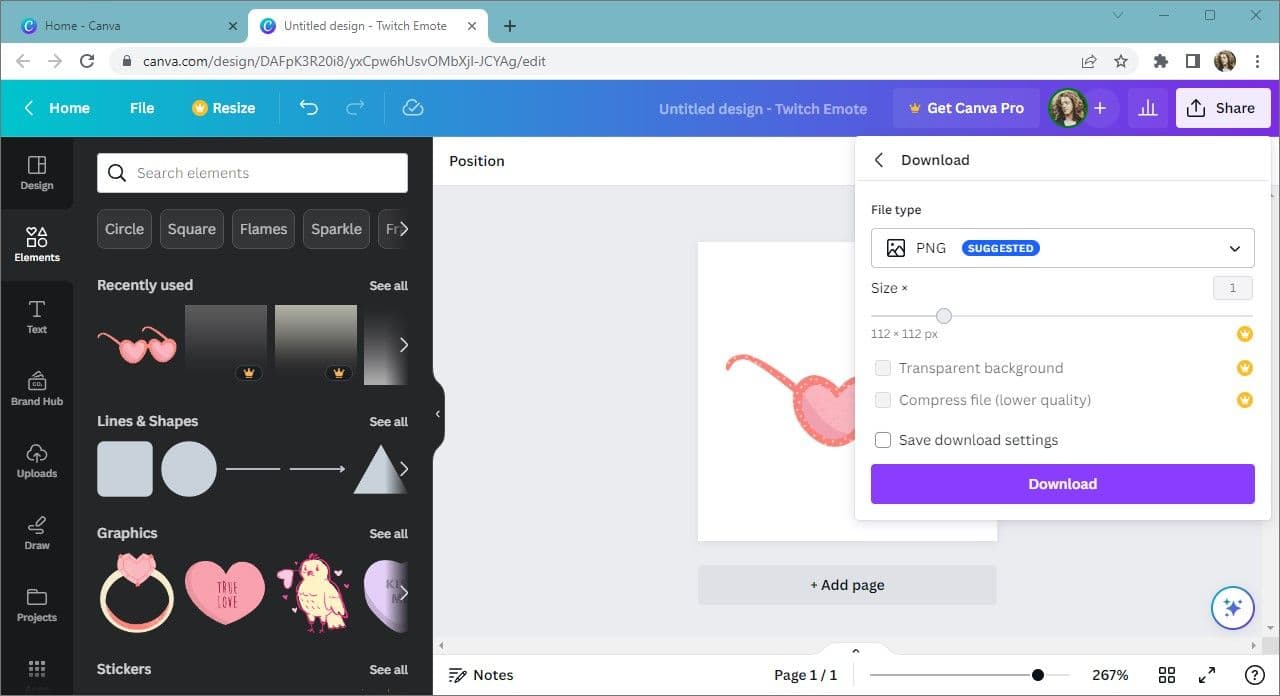Open the Uploads panel

[37, 460]
